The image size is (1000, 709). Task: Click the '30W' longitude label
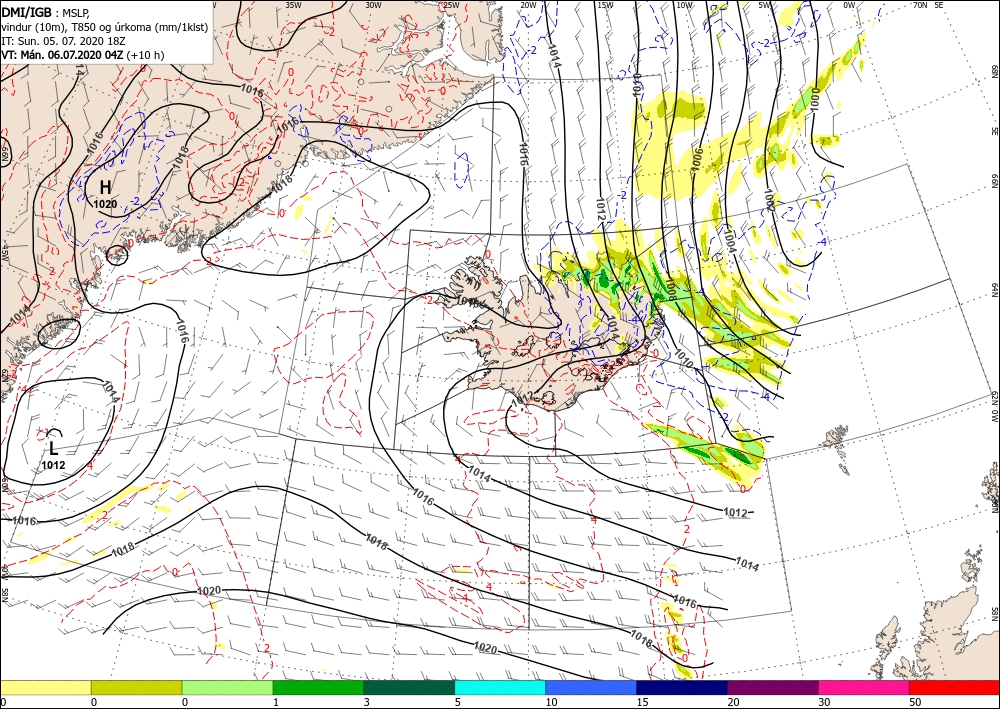click(374, 5)
